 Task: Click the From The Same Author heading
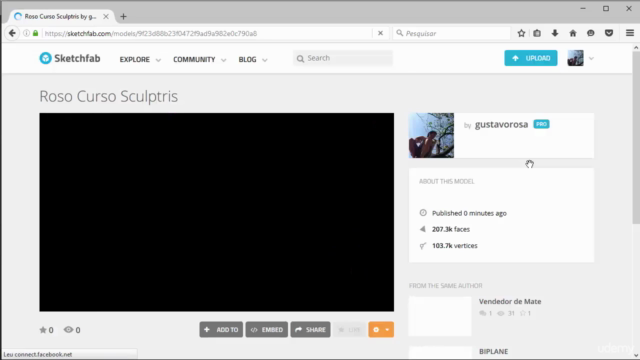(x=446, y=286)
